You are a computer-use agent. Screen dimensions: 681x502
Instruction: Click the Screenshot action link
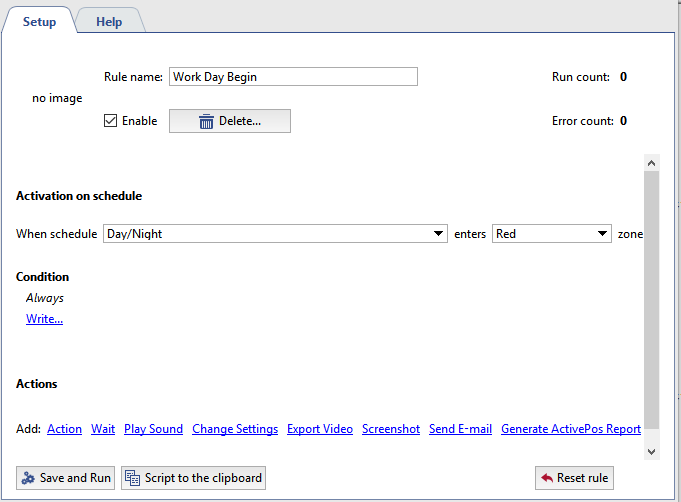pyautogui.click(x=391, y=429)
